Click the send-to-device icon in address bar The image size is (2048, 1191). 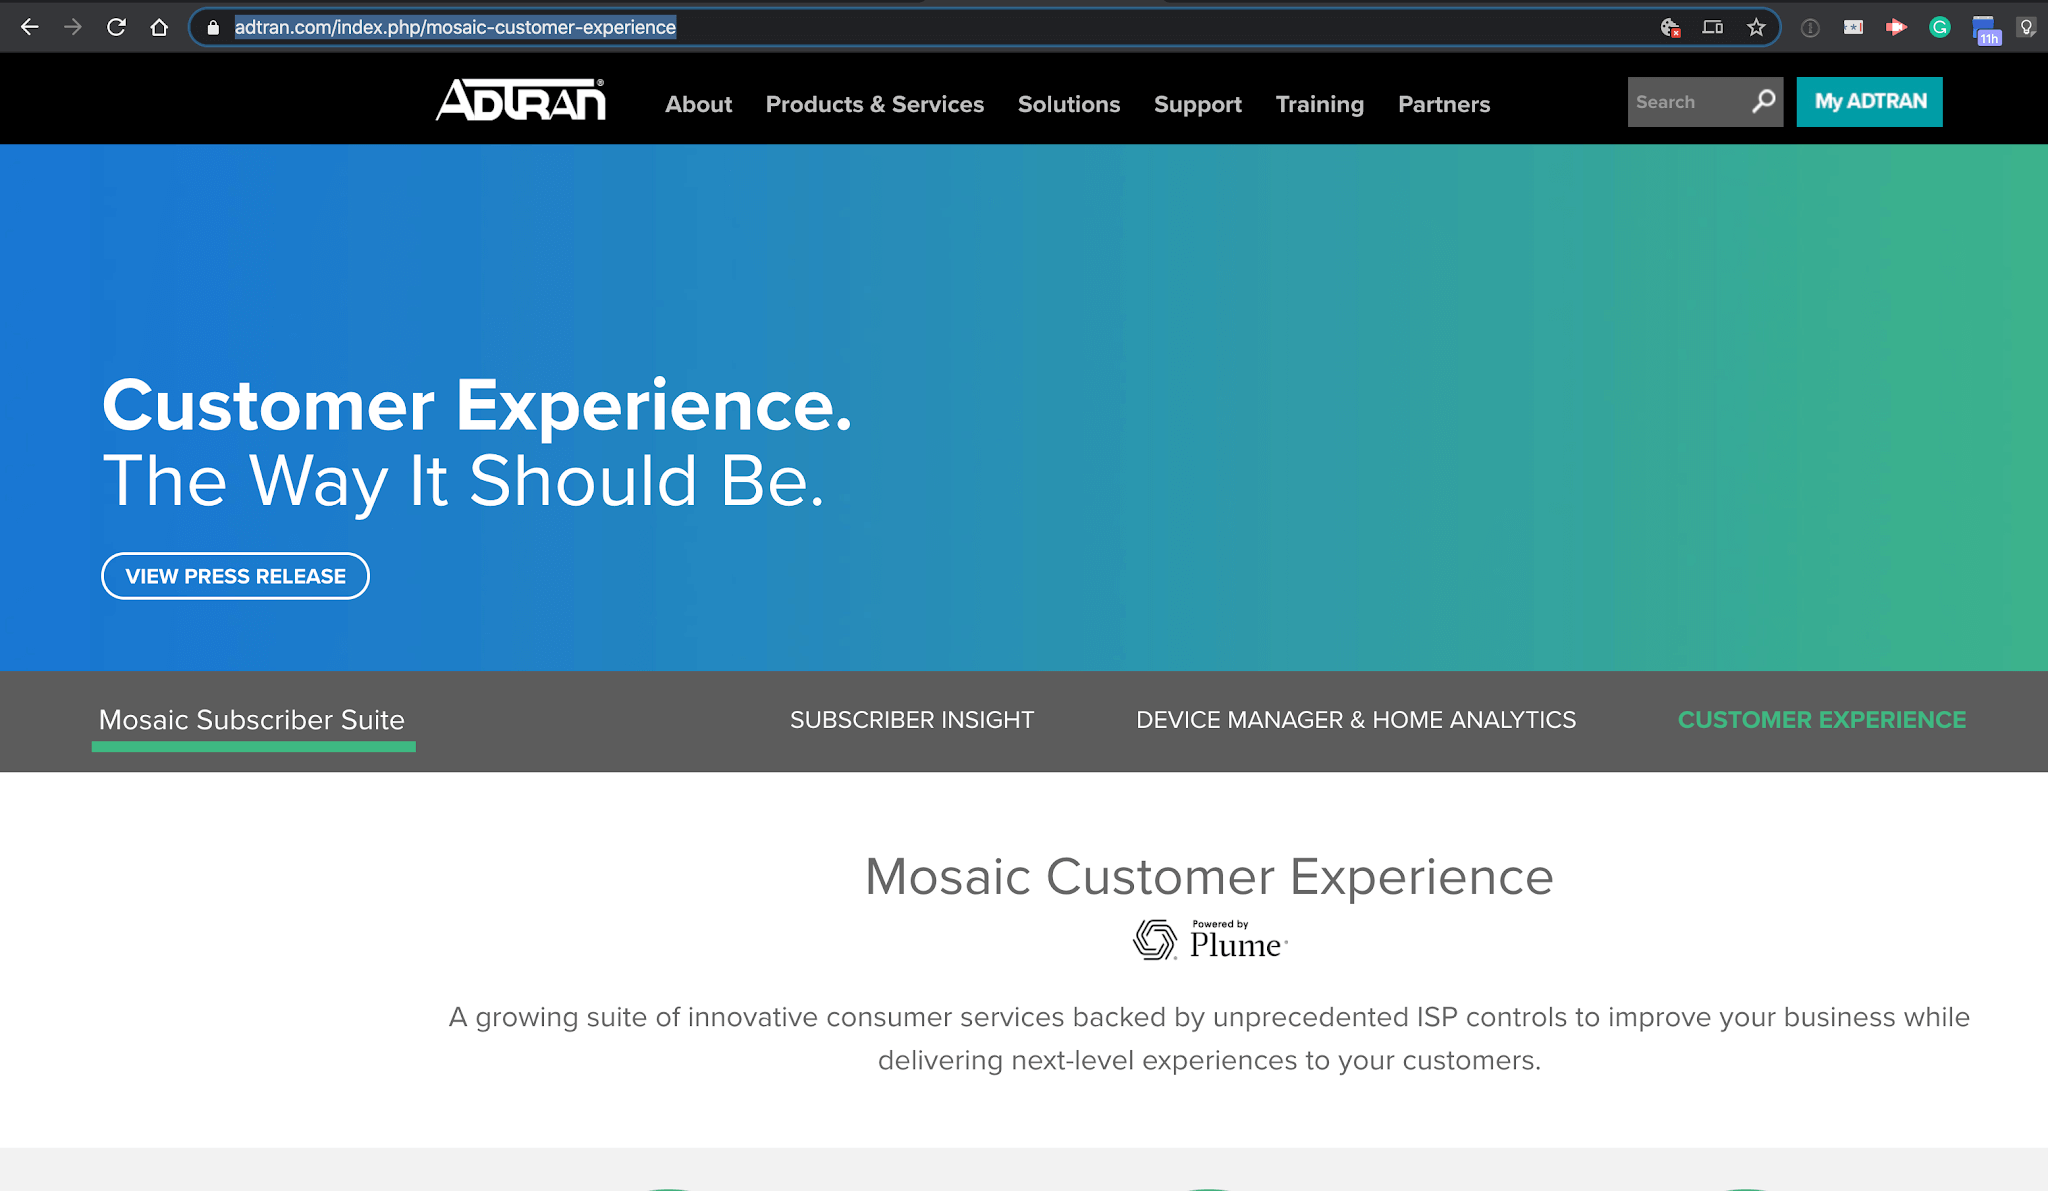(1714, 27)
